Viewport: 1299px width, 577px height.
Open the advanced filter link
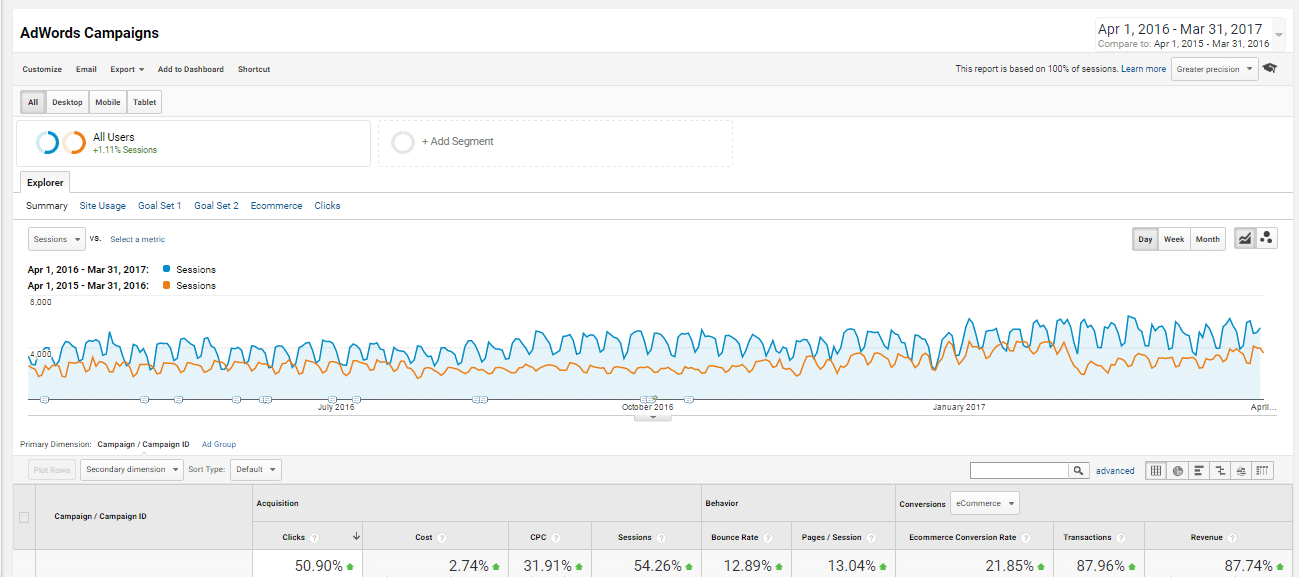1115,470
